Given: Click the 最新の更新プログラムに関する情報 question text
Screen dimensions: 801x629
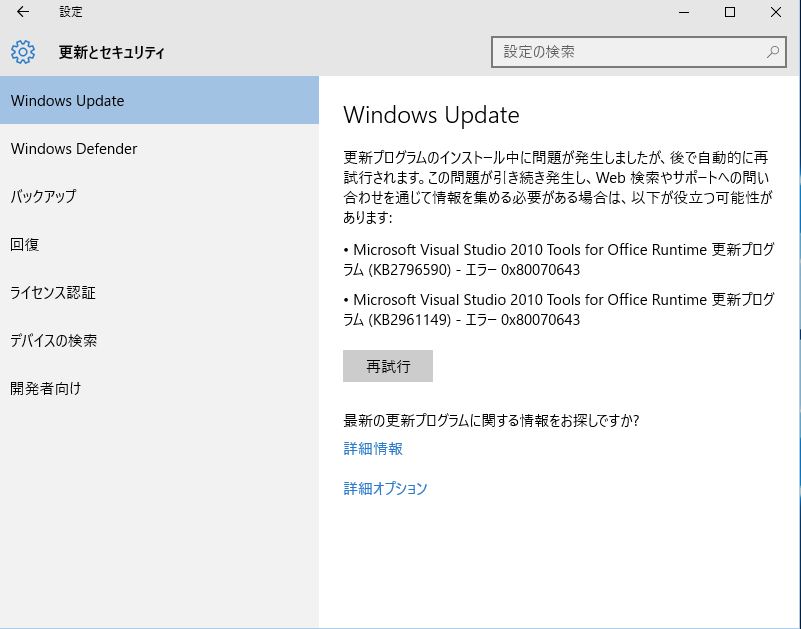Looking at the screenshot, I should tap(491, 421).
